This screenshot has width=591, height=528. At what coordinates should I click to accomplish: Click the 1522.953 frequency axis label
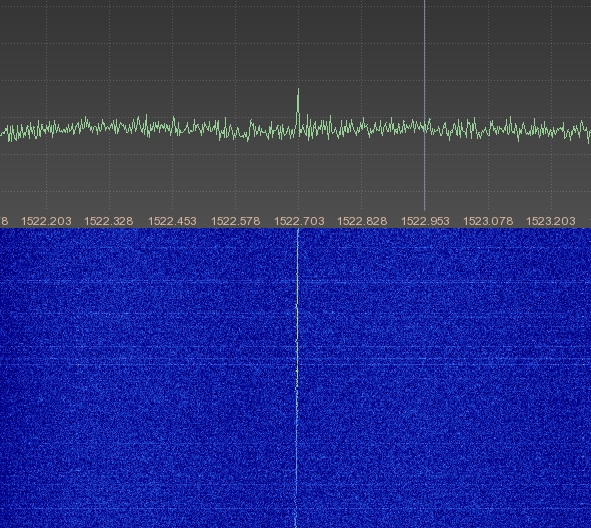click(425, 221)
